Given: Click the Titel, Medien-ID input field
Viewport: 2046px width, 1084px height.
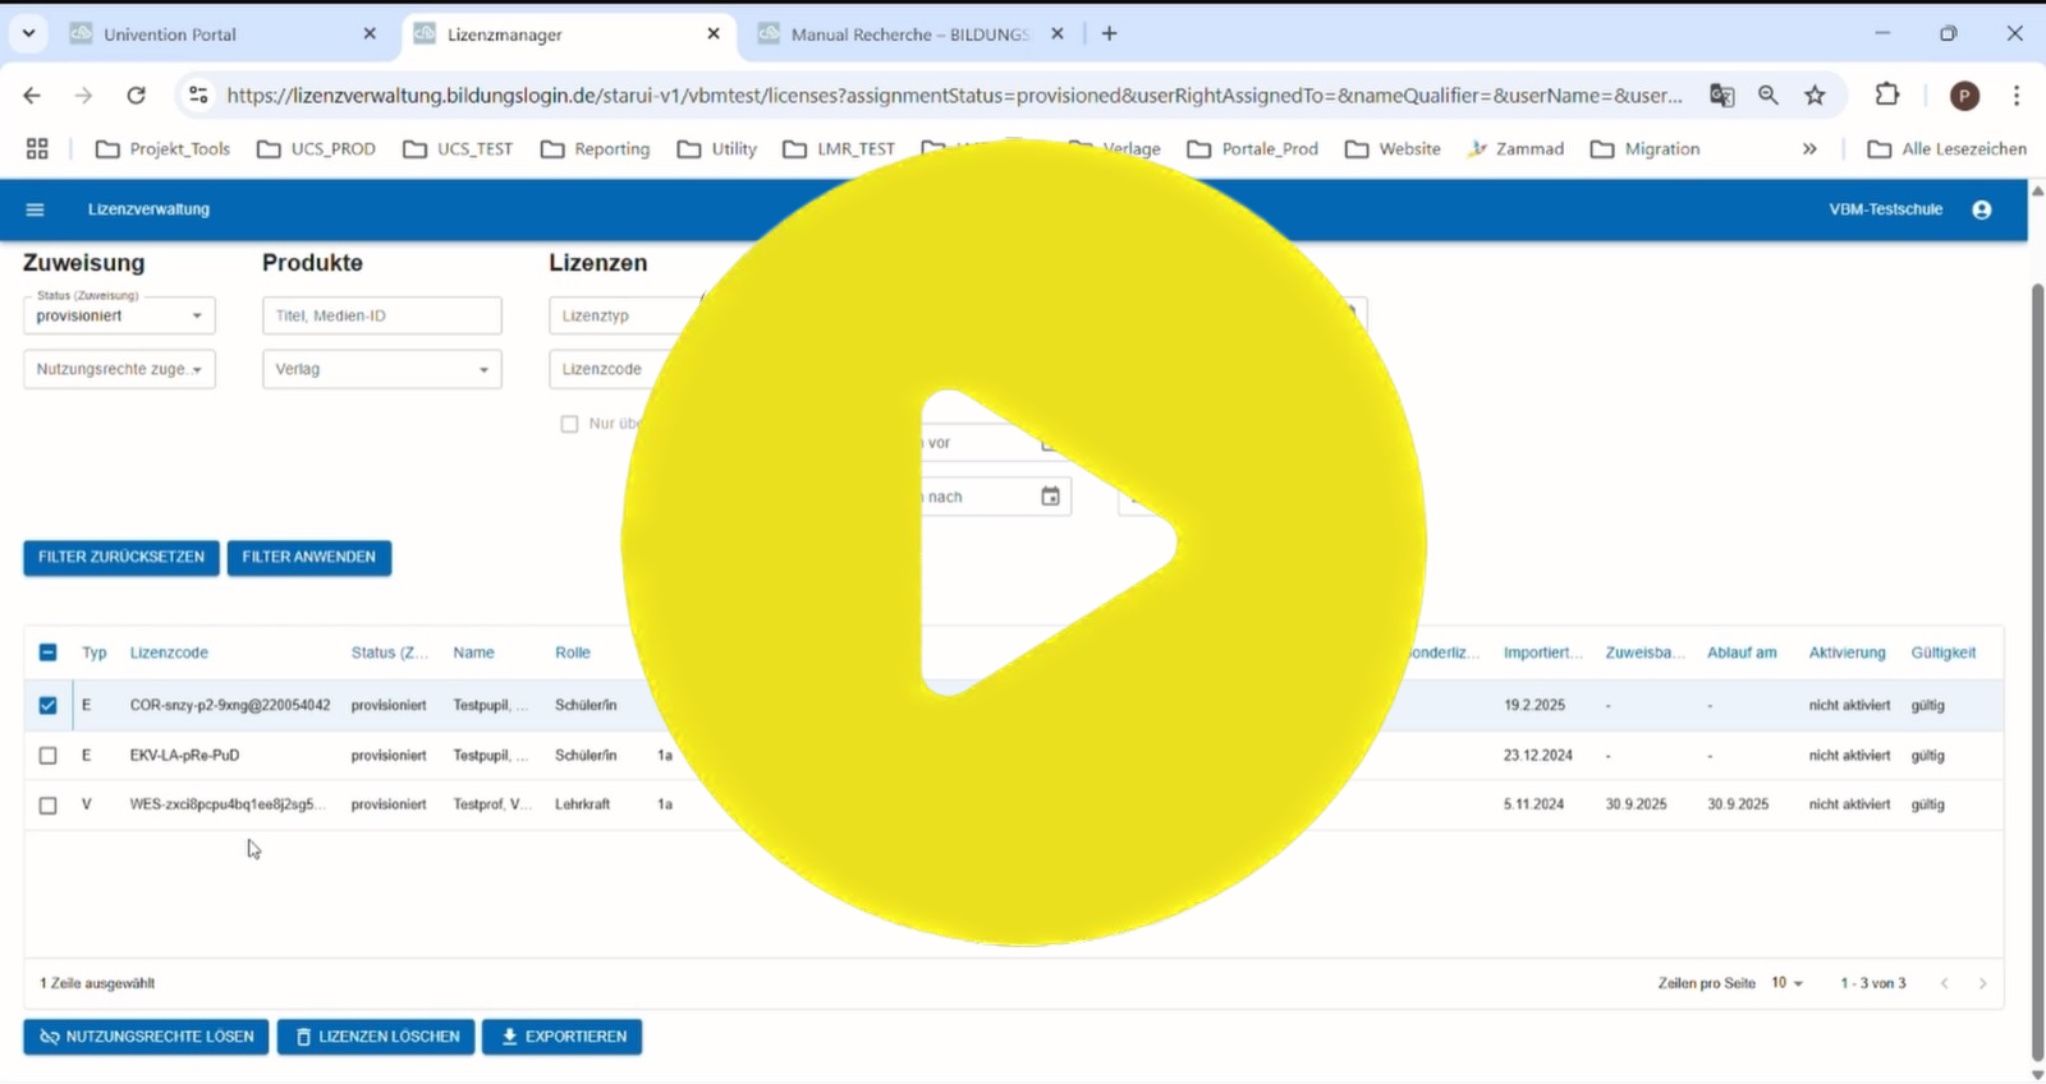Looking at the screenshot, I should pyautogui.click(x=382, y=316).
